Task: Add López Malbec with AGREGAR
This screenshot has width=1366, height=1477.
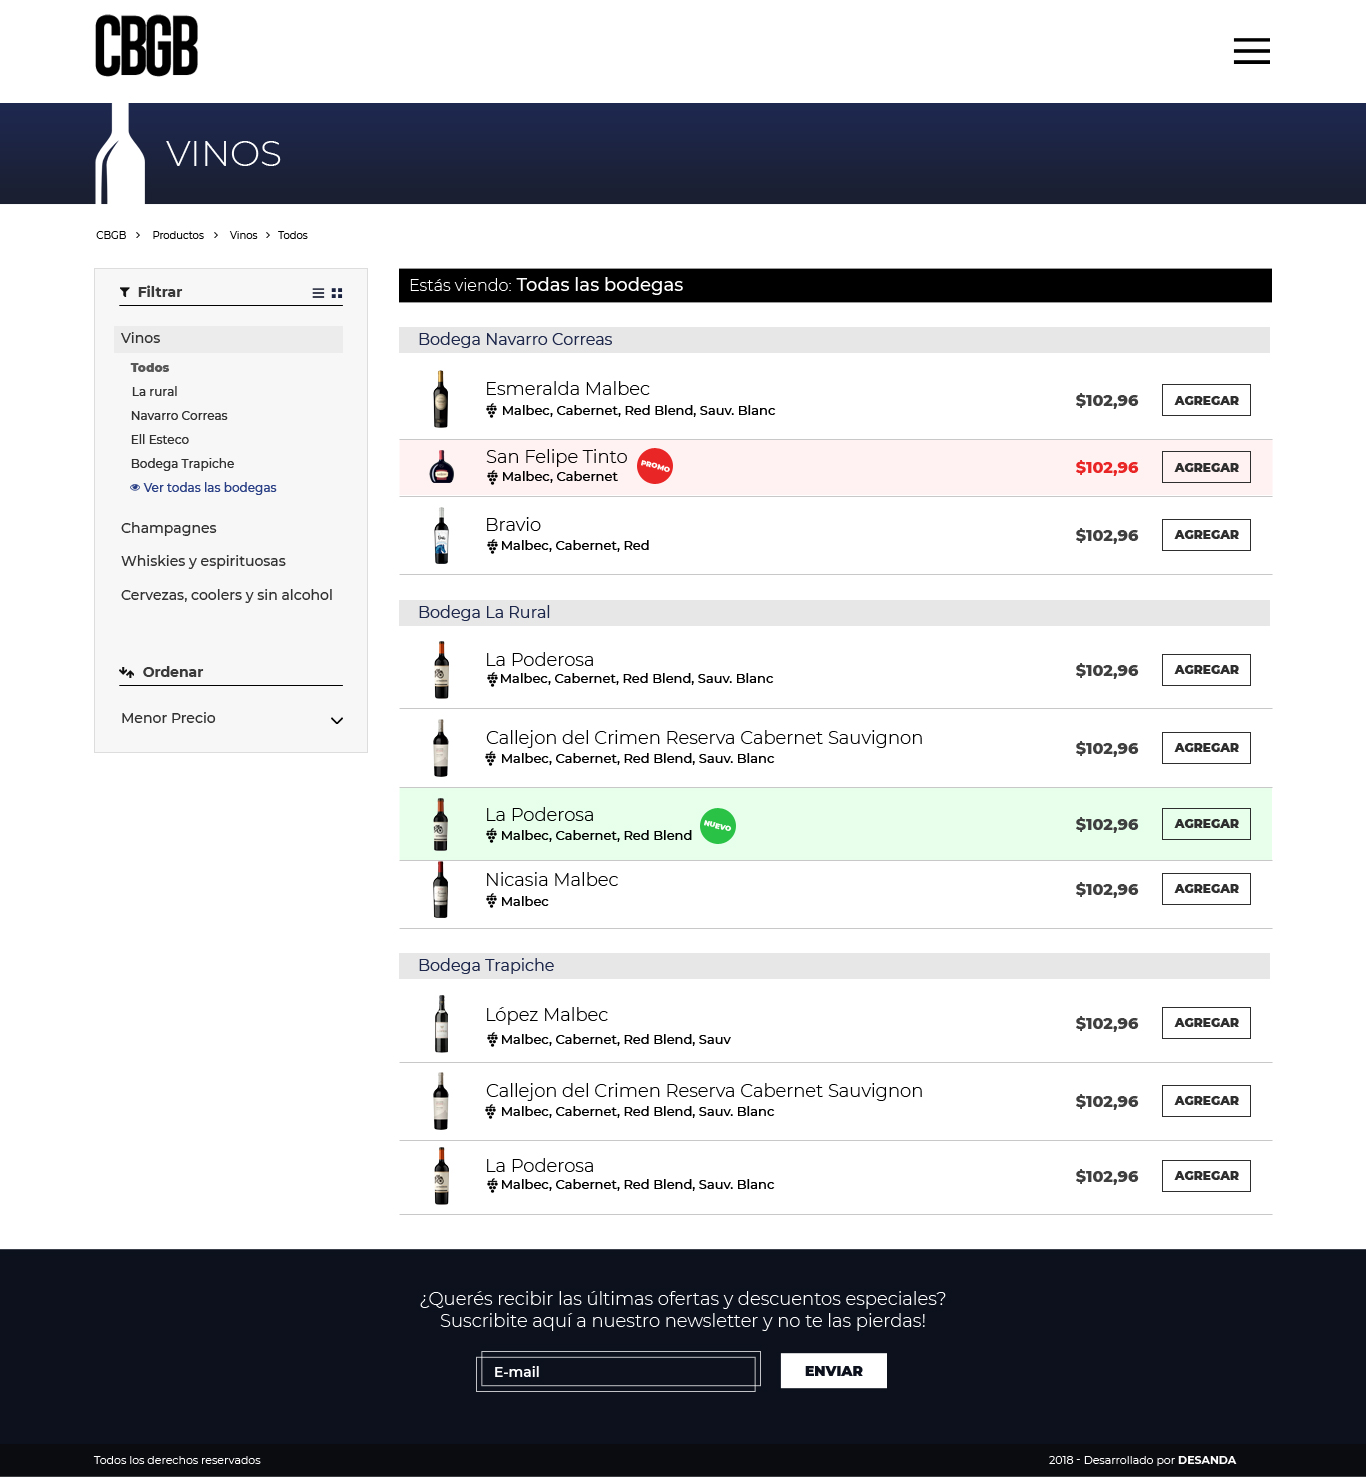Action: tap(1206, 1023)
